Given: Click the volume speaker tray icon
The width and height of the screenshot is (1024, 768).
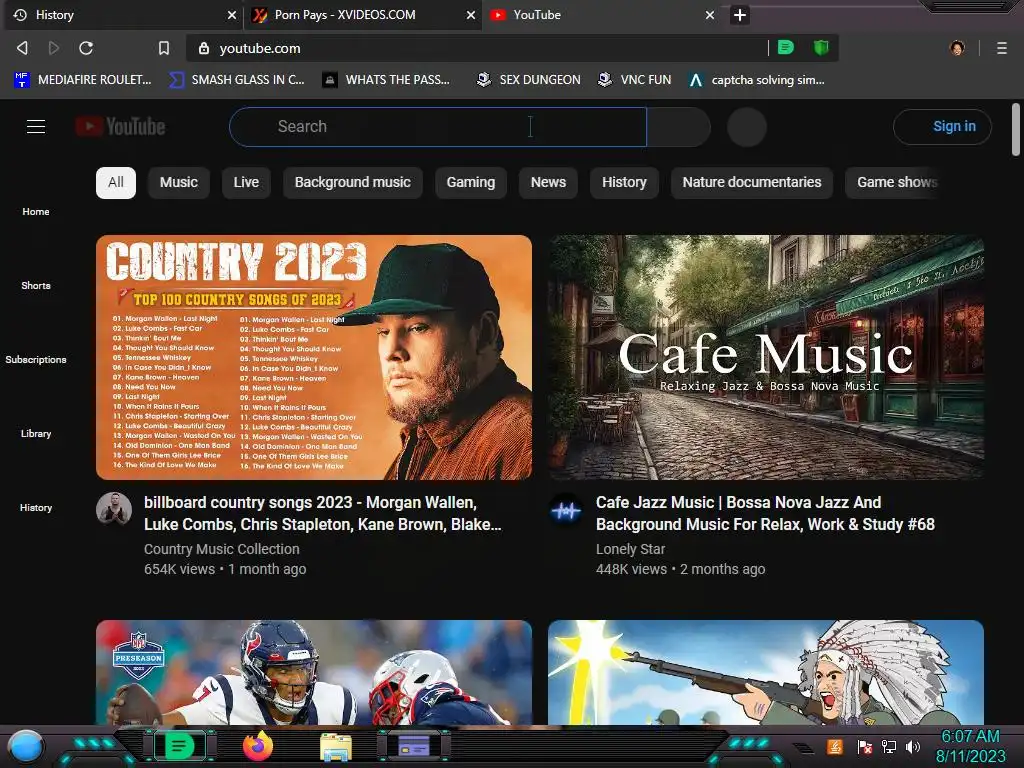Looking at the screenshot, I should 913,746.
